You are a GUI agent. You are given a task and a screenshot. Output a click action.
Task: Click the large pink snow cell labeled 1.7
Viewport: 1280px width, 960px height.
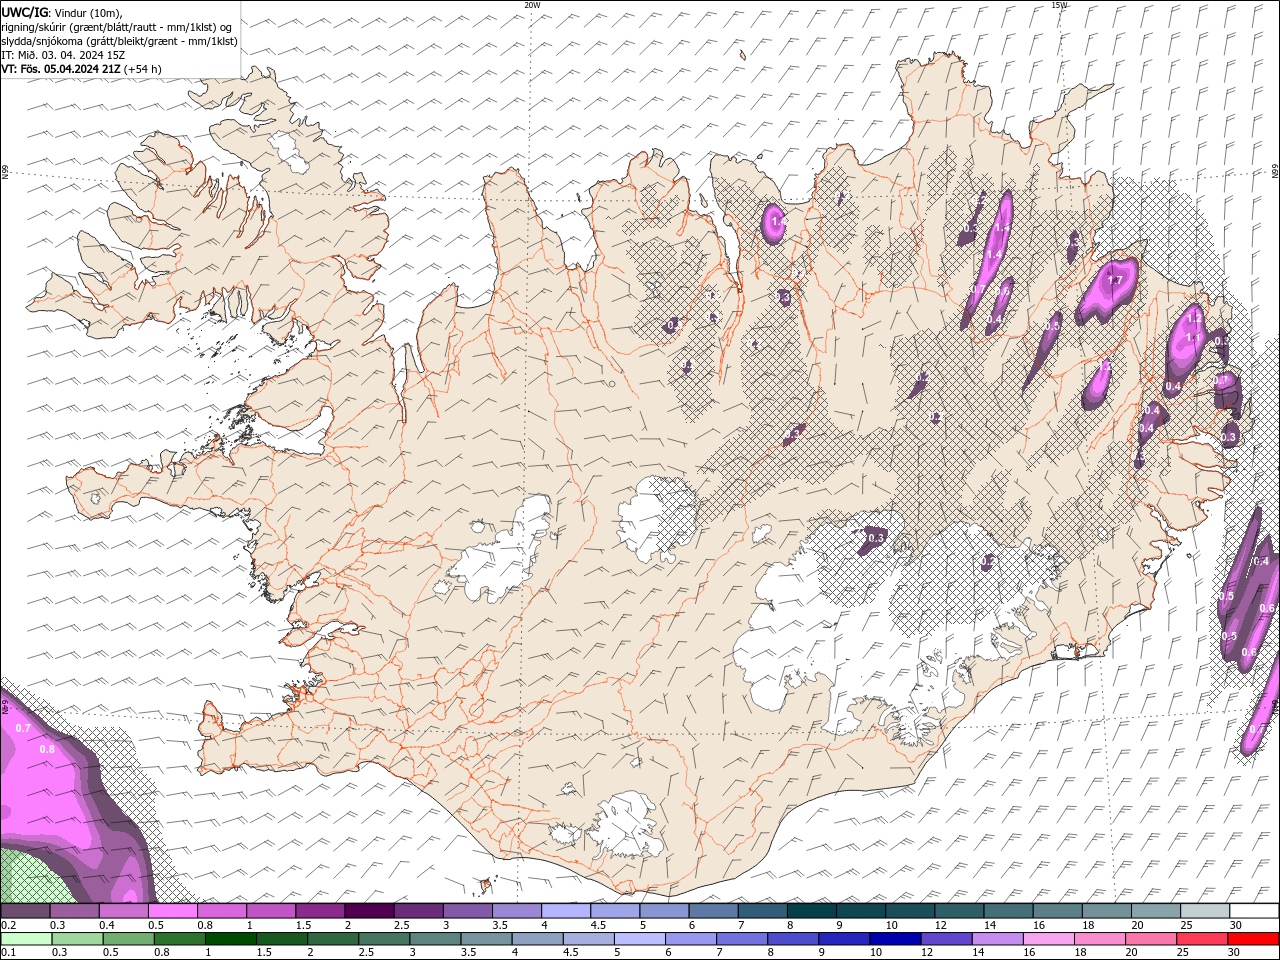1107,290
